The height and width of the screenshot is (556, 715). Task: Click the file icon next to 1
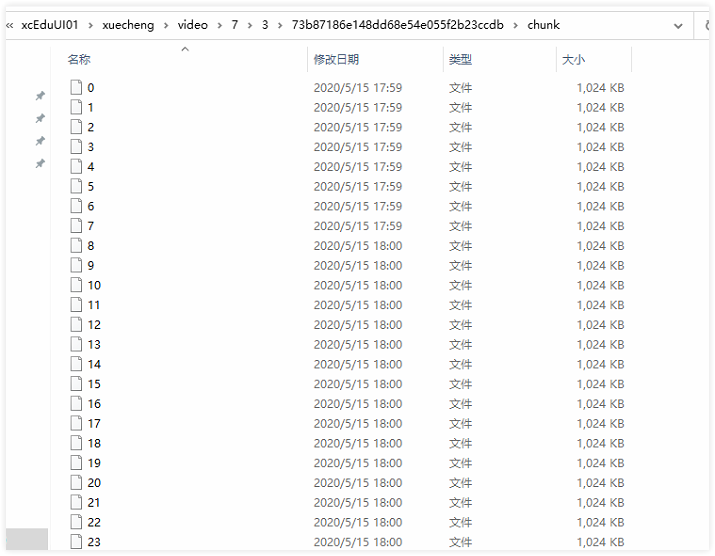(76, 107)
